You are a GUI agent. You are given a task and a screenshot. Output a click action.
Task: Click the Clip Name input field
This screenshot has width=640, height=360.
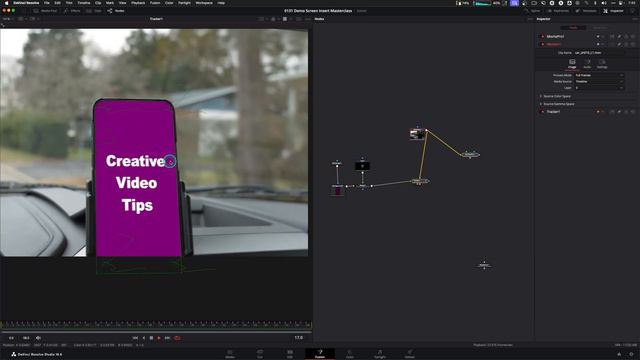click(x=599, y=53)
